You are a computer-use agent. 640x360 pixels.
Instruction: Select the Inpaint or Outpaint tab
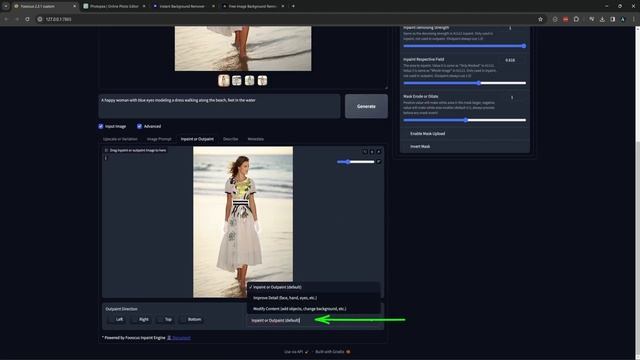pos(197,139)
